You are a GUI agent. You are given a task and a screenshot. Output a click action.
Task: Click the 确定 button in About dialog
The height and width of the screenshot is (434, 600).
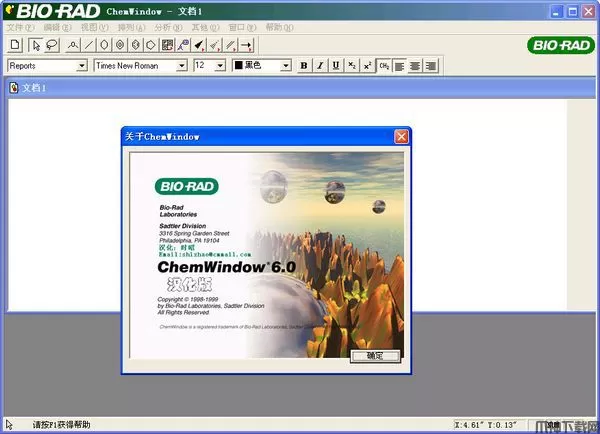tap(375, 356)
